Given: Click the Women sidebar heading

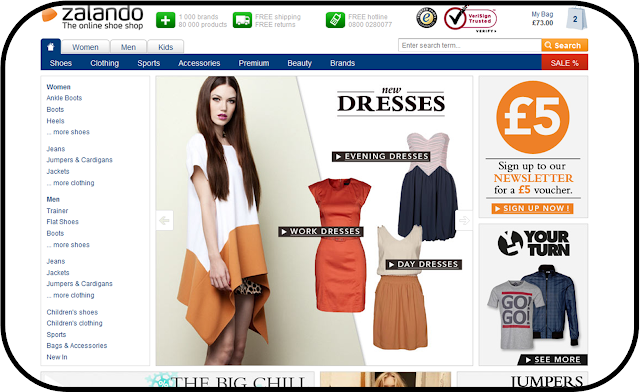Looking at the screenshot, I should click(x=58, y=87).
